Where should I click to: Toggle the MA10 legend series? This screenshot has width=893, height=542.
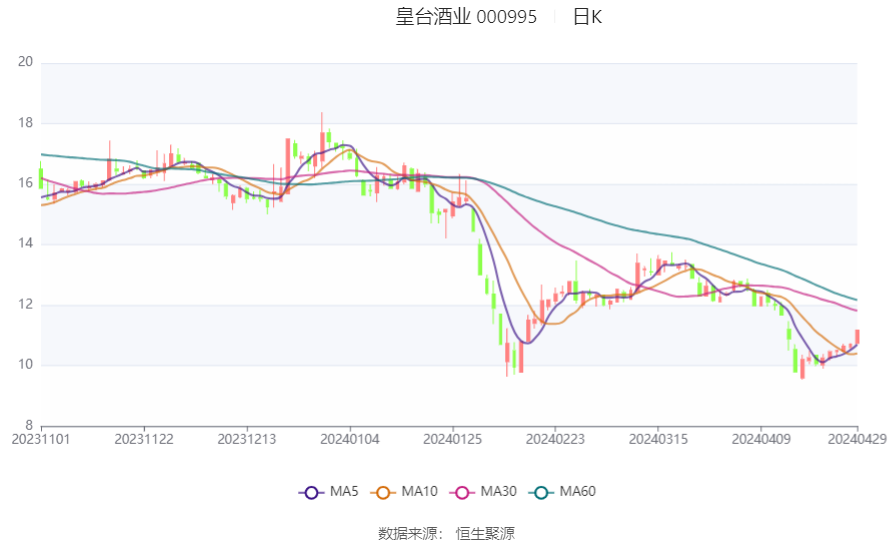click(404, 492)
